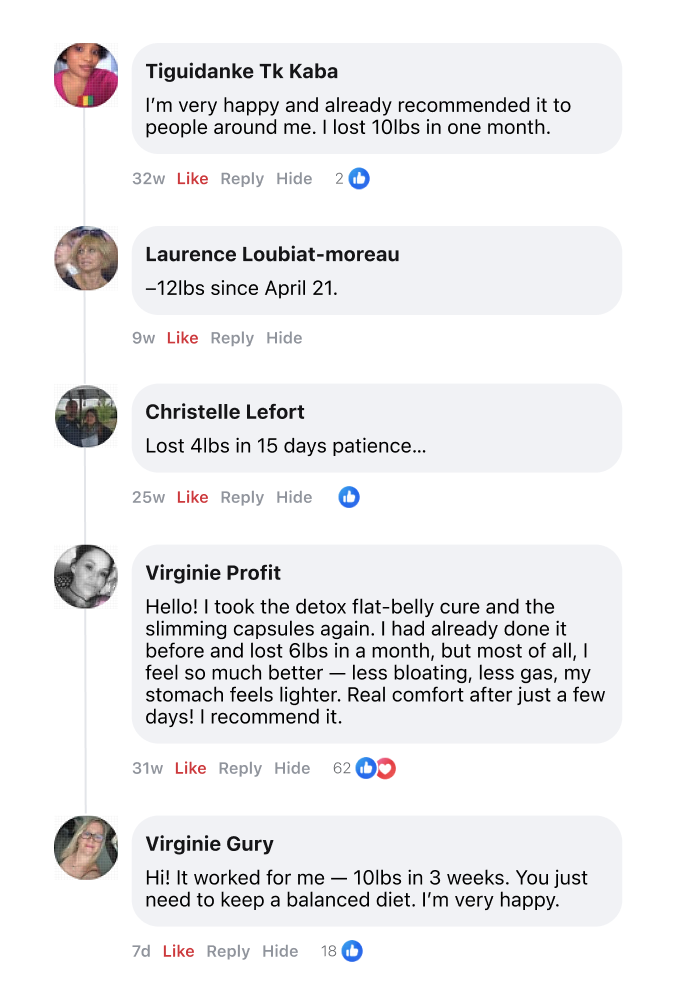677x1006 pixels.
Task: Click the 31w timestamp on Virginie Profit's comment
Action: coord(147,768)
